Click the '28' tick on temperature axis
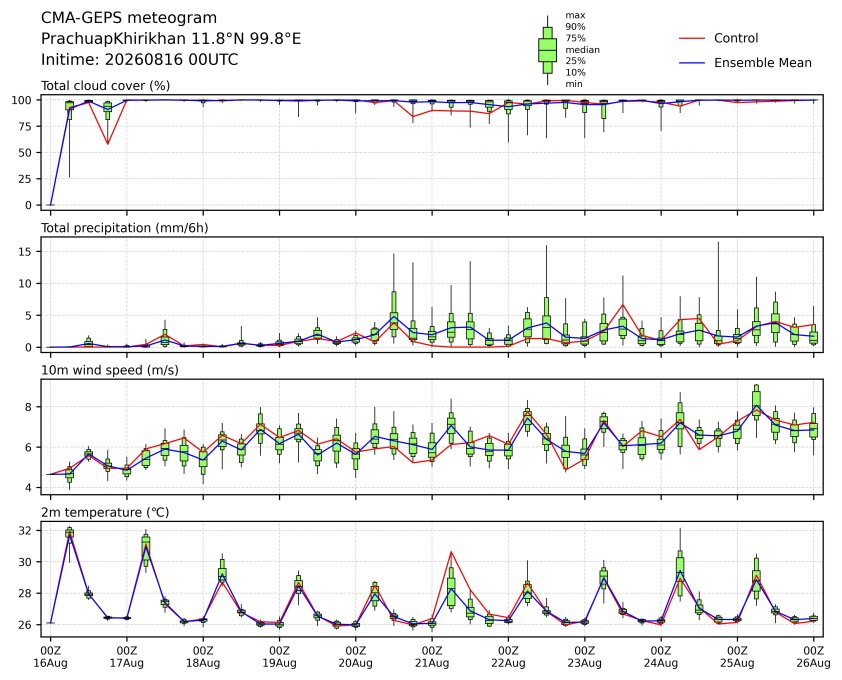 point(25,593)
